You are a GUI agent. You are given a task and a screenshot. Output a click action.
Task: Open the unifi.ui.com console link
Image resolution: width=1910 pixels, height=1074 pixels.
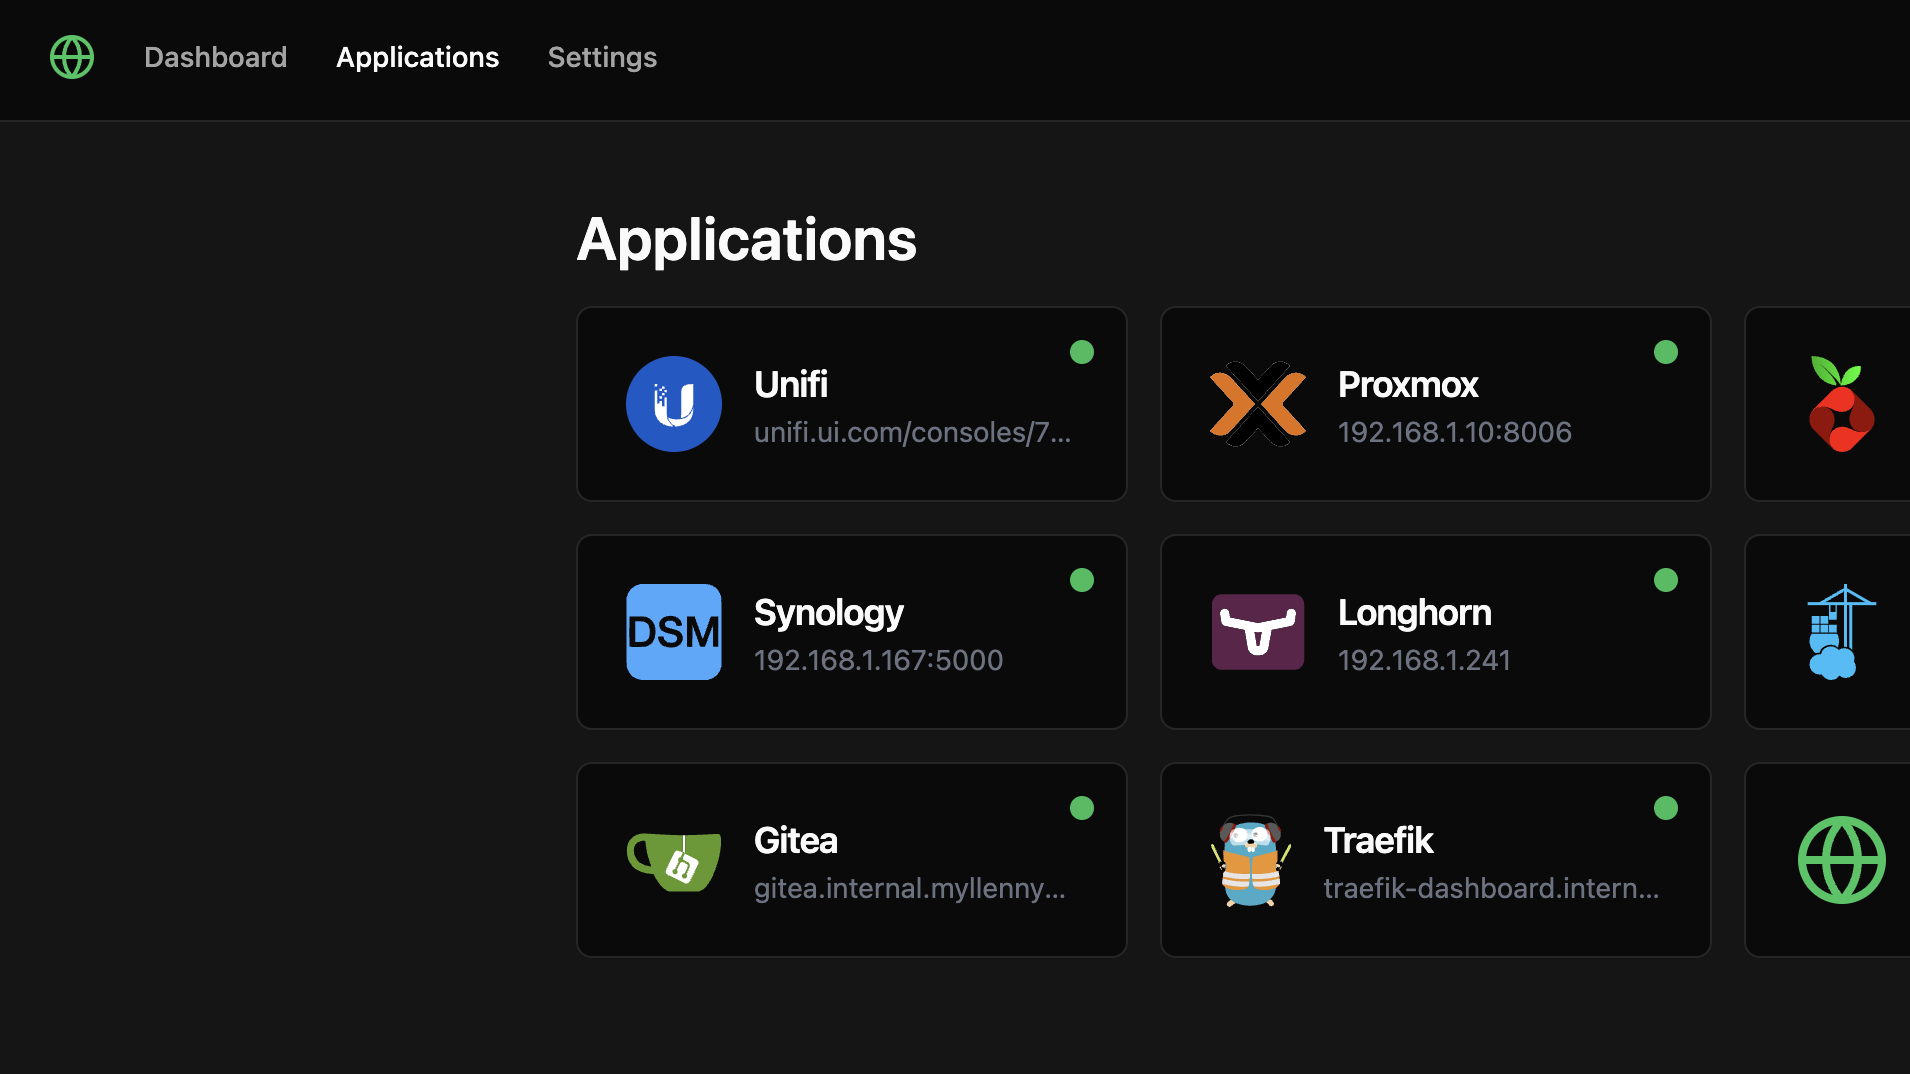pyautogui.click(x=912, y=432)
